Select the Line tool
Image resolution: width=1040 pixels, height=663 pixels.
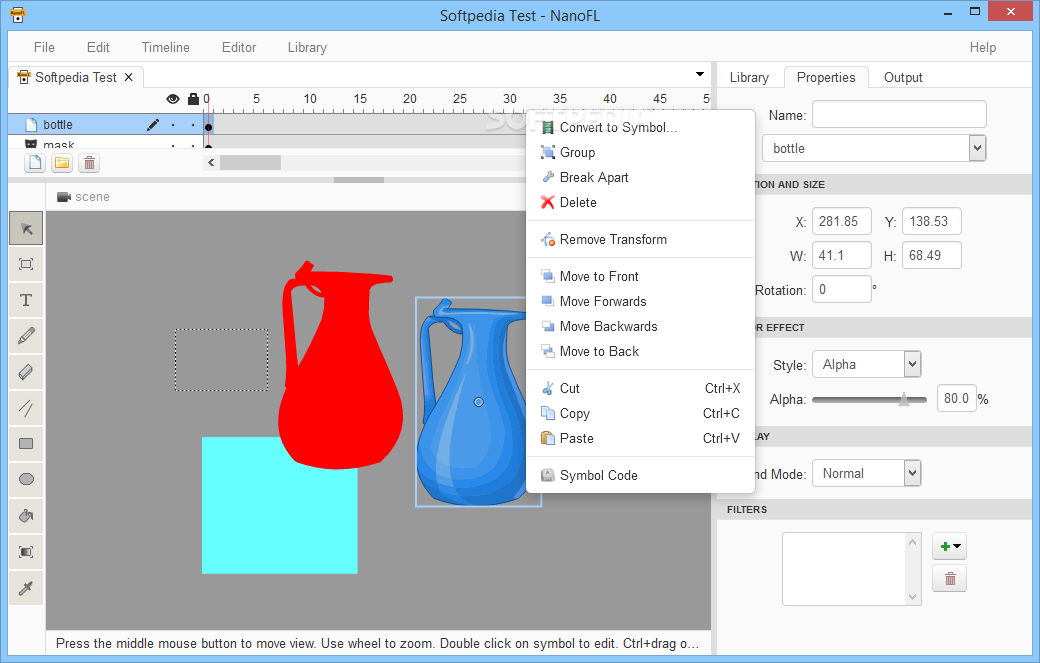click(x=26, y=408)
